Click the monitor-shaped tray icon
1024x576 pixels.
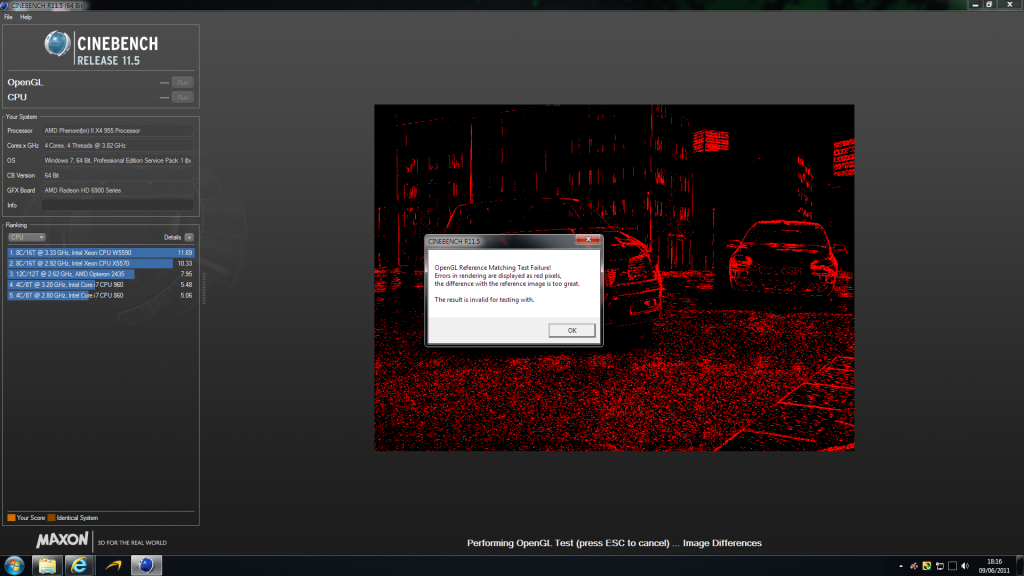[x=940, y=566]
